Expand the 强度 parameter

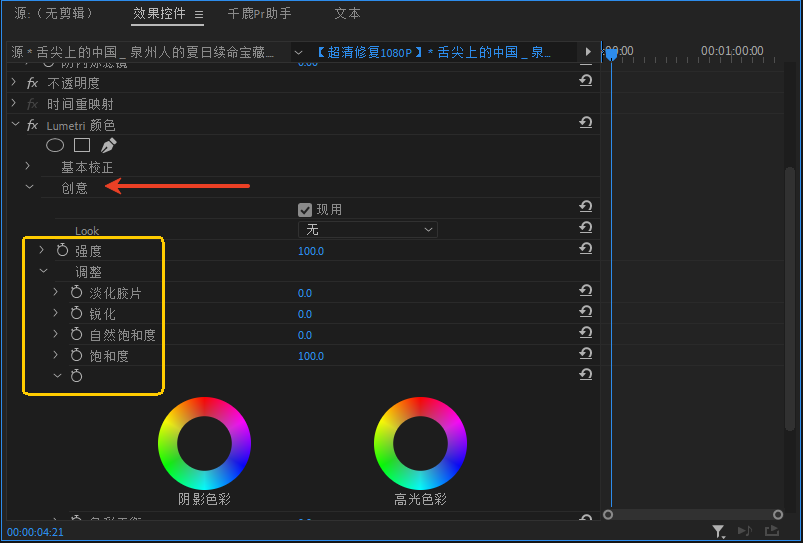coord(42,250)
